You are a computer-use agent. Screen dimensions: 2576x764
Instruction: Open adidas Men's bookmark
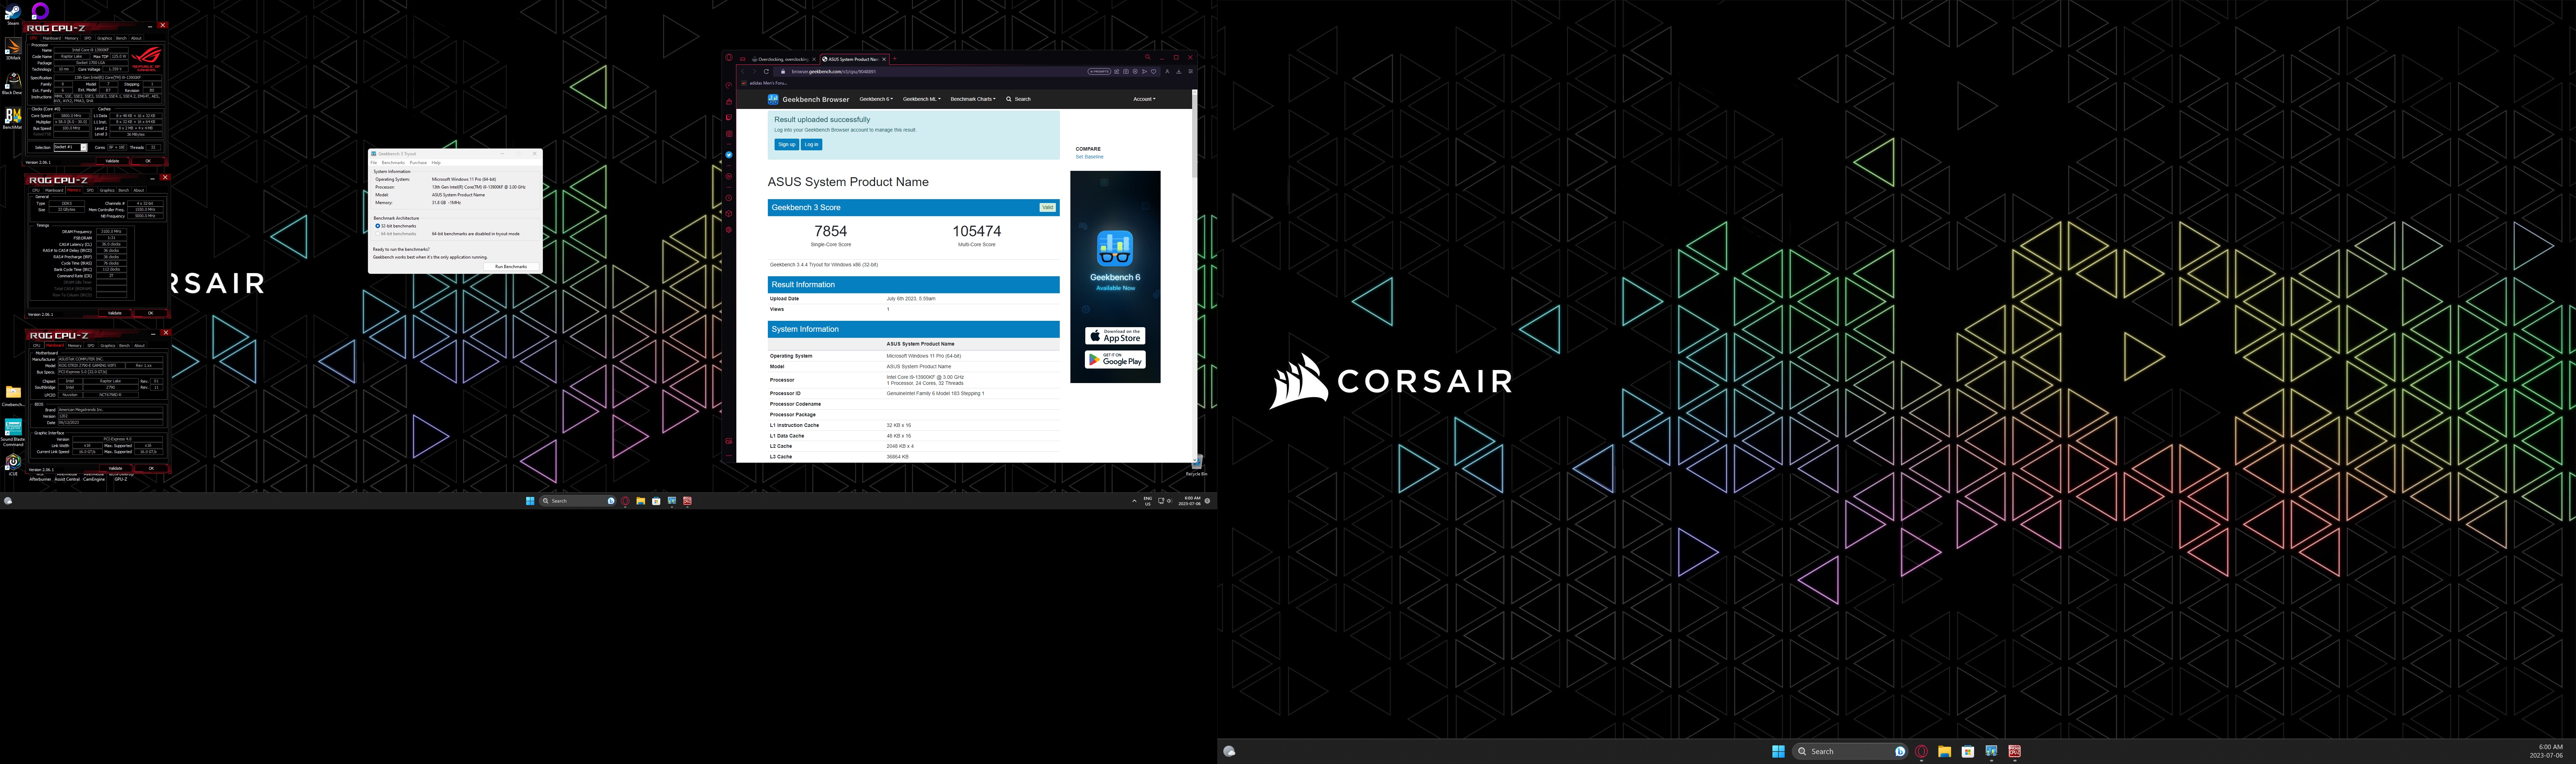pyautogui.click(x=764, y=83)
